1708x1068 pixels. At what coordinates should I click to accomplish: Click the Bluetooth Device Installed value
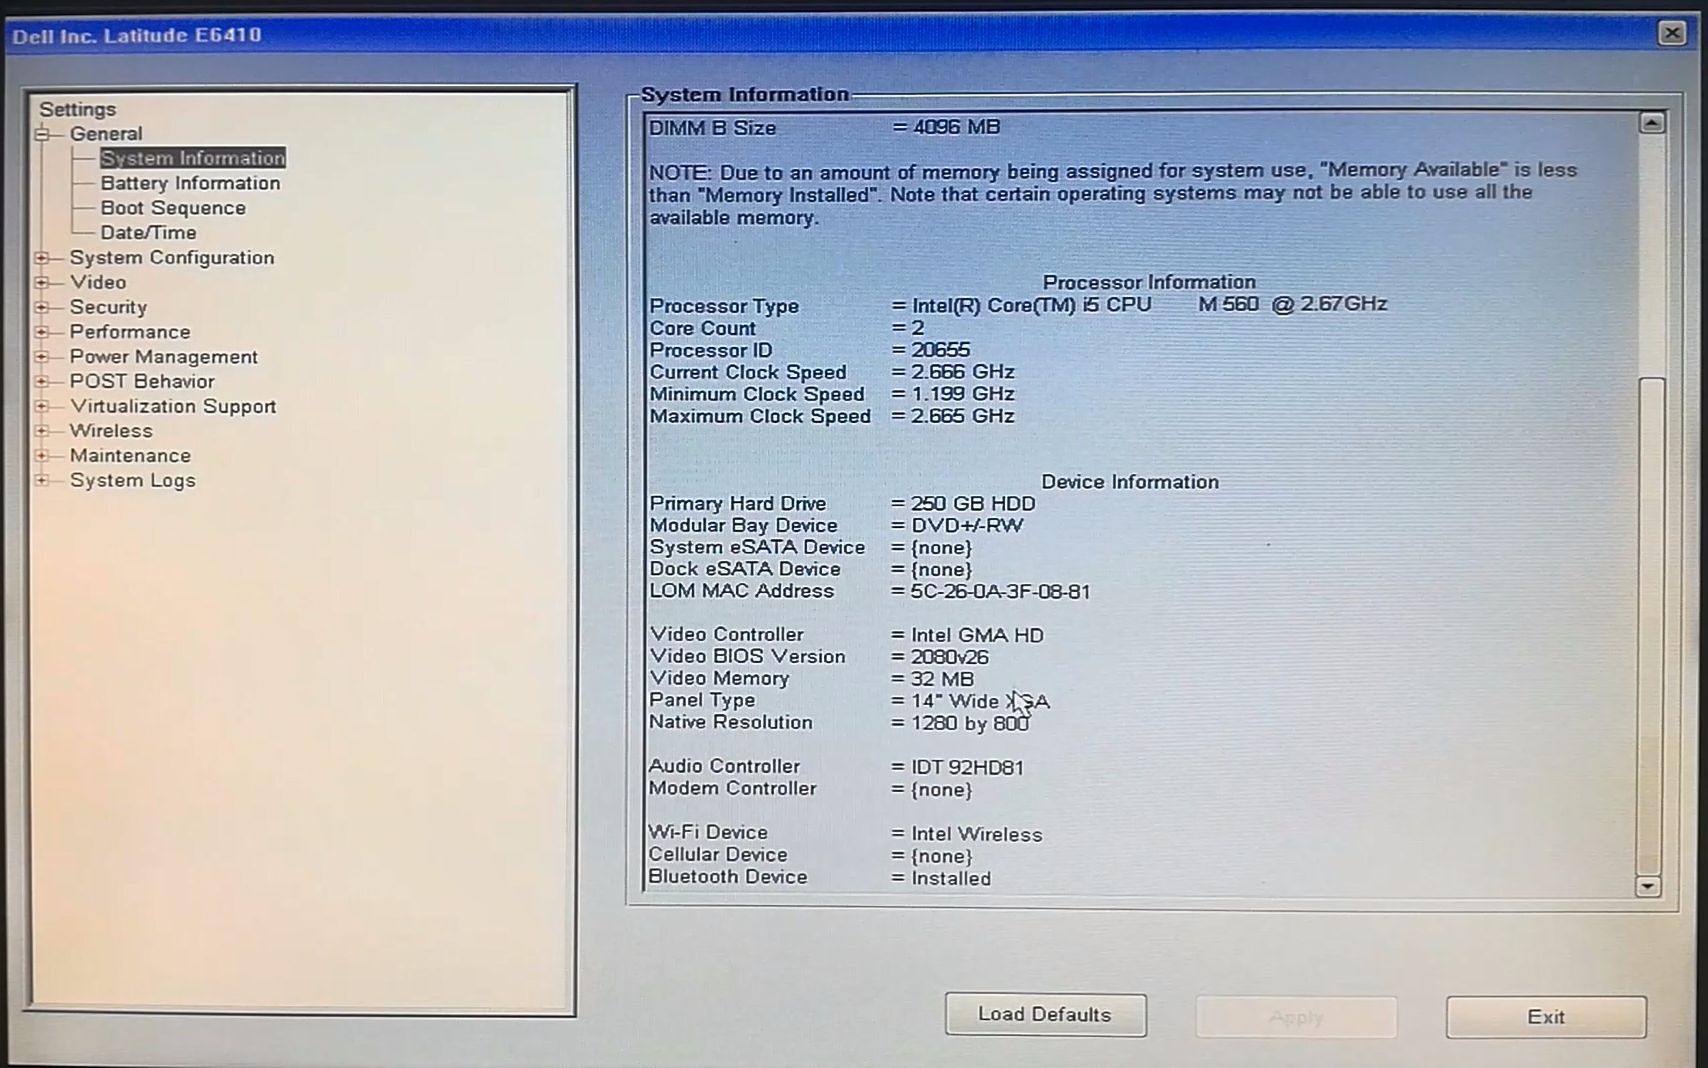[x=951, y=879]
